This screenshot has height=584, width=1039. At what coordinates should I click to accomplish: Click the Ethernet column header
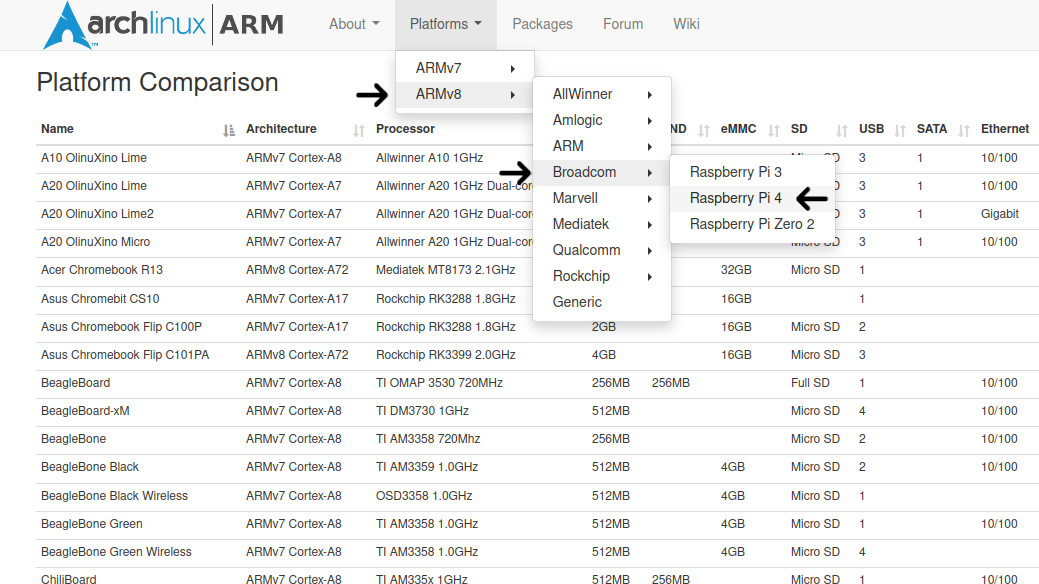pyautogui.click(x=1005, y=129)
